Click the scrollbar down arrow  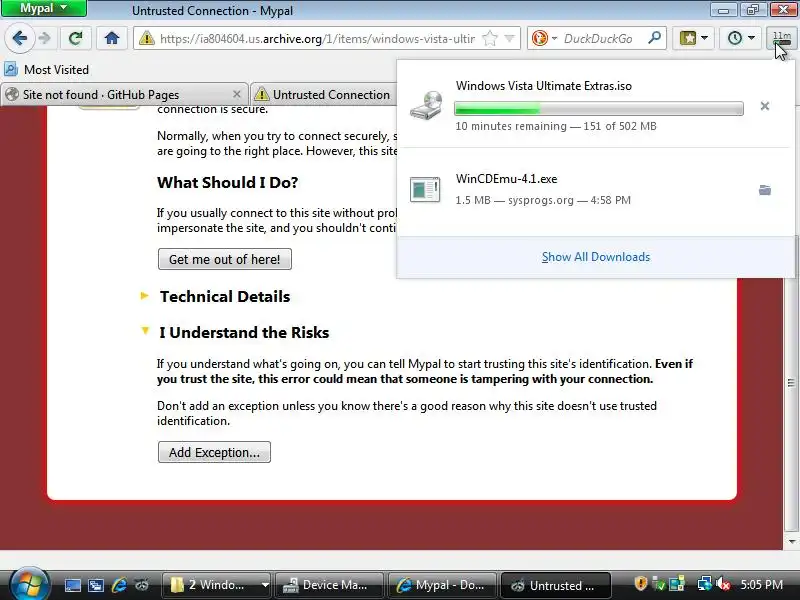pos(791,541)
